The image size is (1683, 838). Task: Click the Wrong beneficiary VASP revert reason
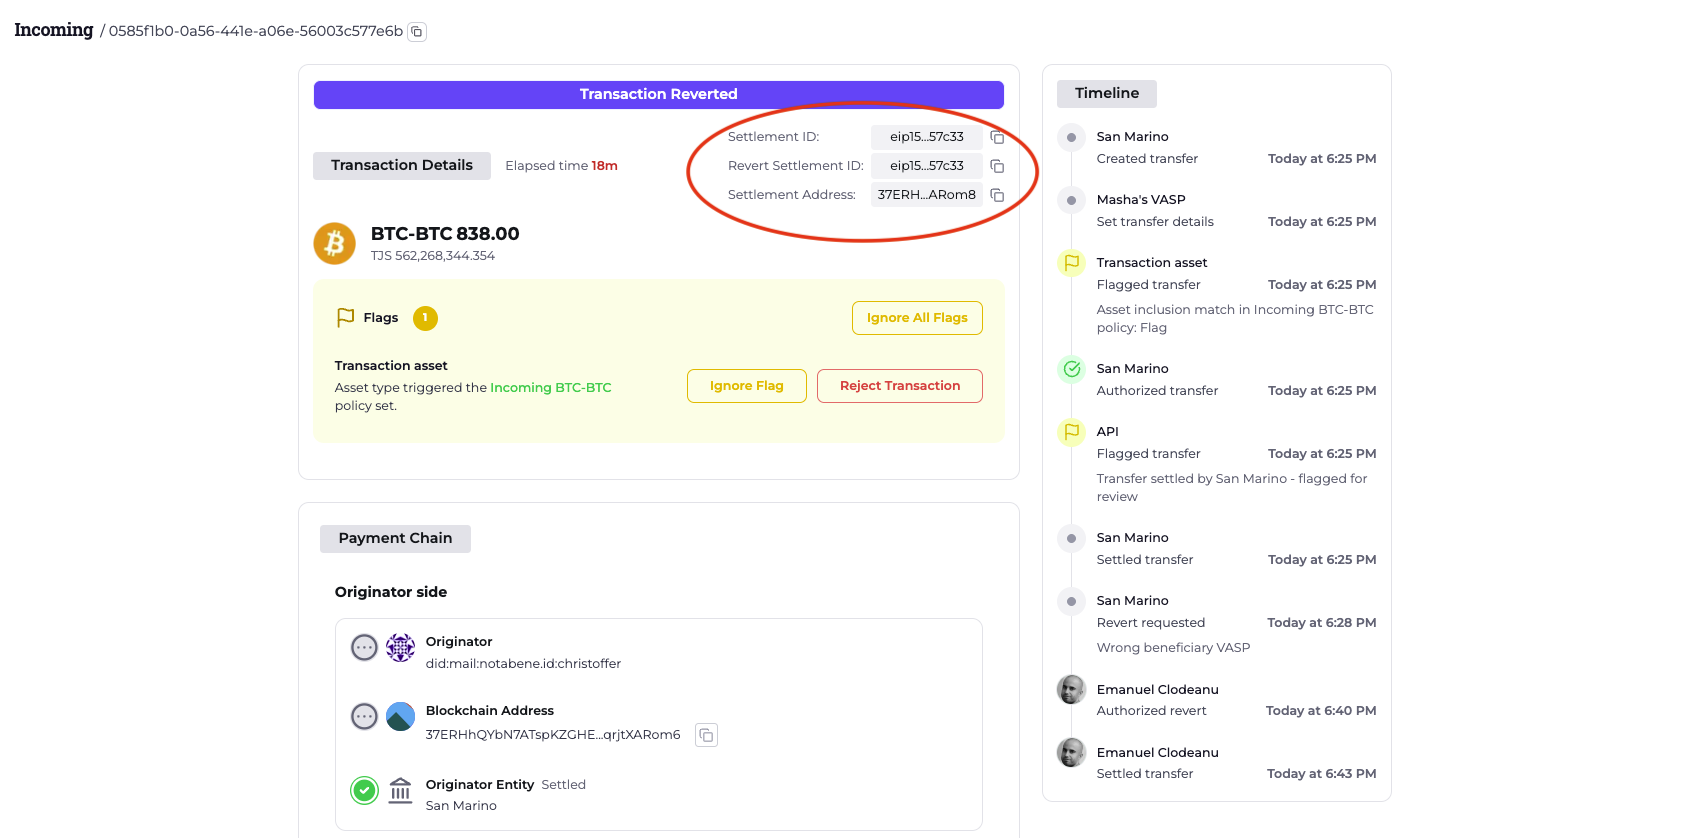tap(1174, 648)
